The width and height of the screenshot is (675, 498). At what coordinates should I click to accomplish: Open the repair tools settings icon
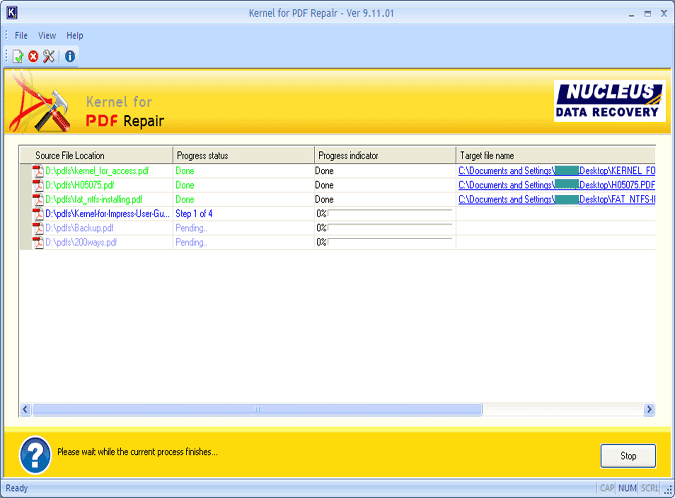tap(49, 56)
